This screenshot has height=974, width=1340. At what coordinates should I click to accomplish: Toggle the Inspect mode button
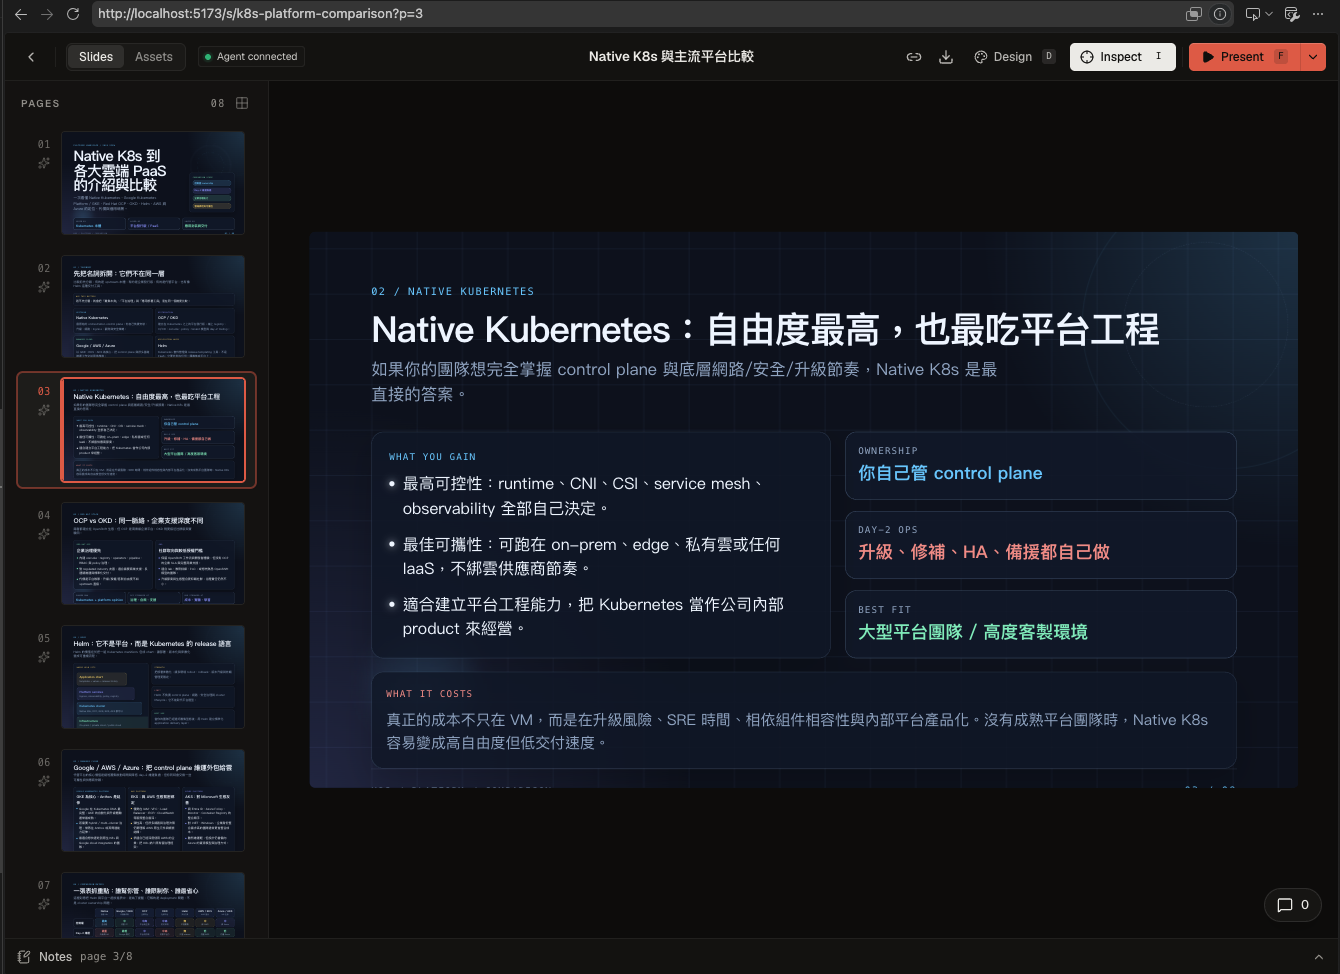coord(1122,57)
